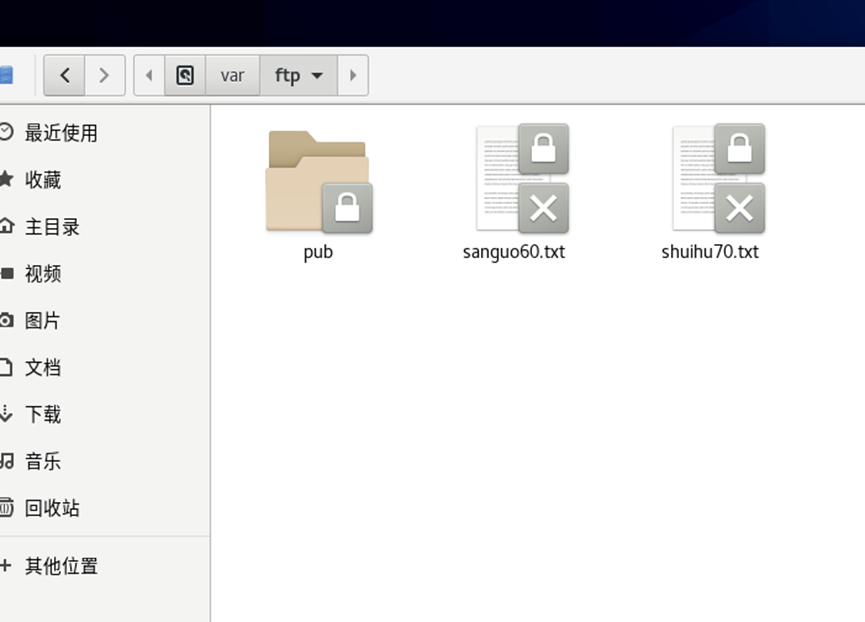Click the lock emblem on shuihu70.txt

coord(740,149)
